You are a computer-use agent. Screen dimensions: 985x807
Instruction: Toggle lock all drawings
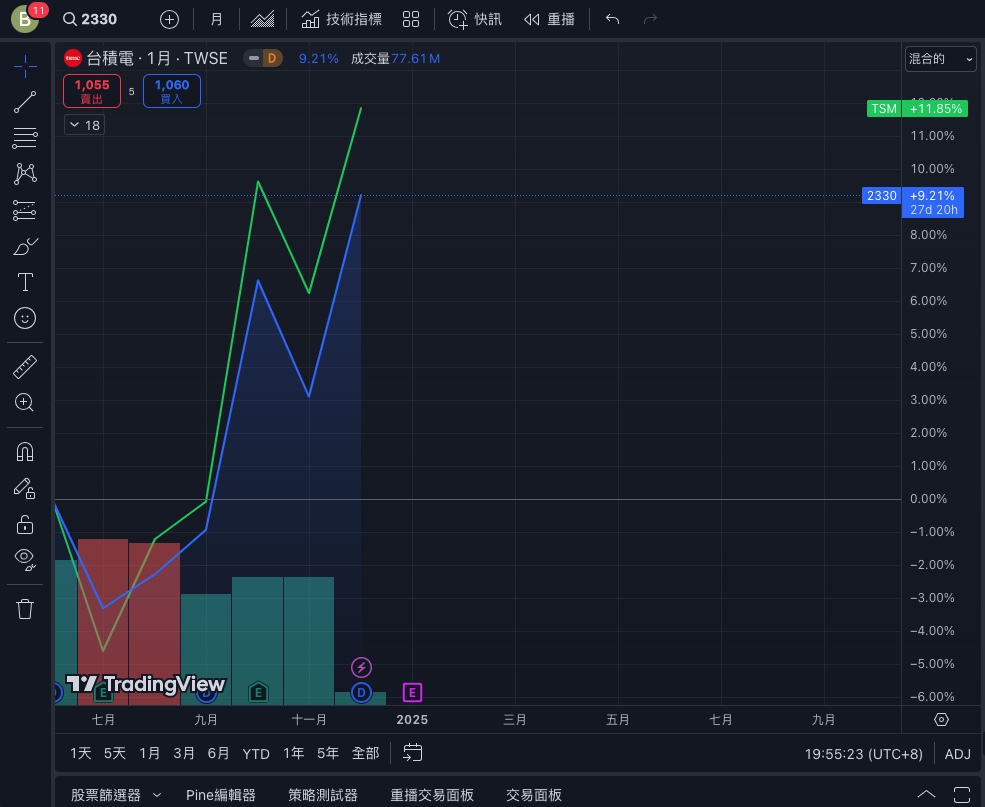(25, 524)
